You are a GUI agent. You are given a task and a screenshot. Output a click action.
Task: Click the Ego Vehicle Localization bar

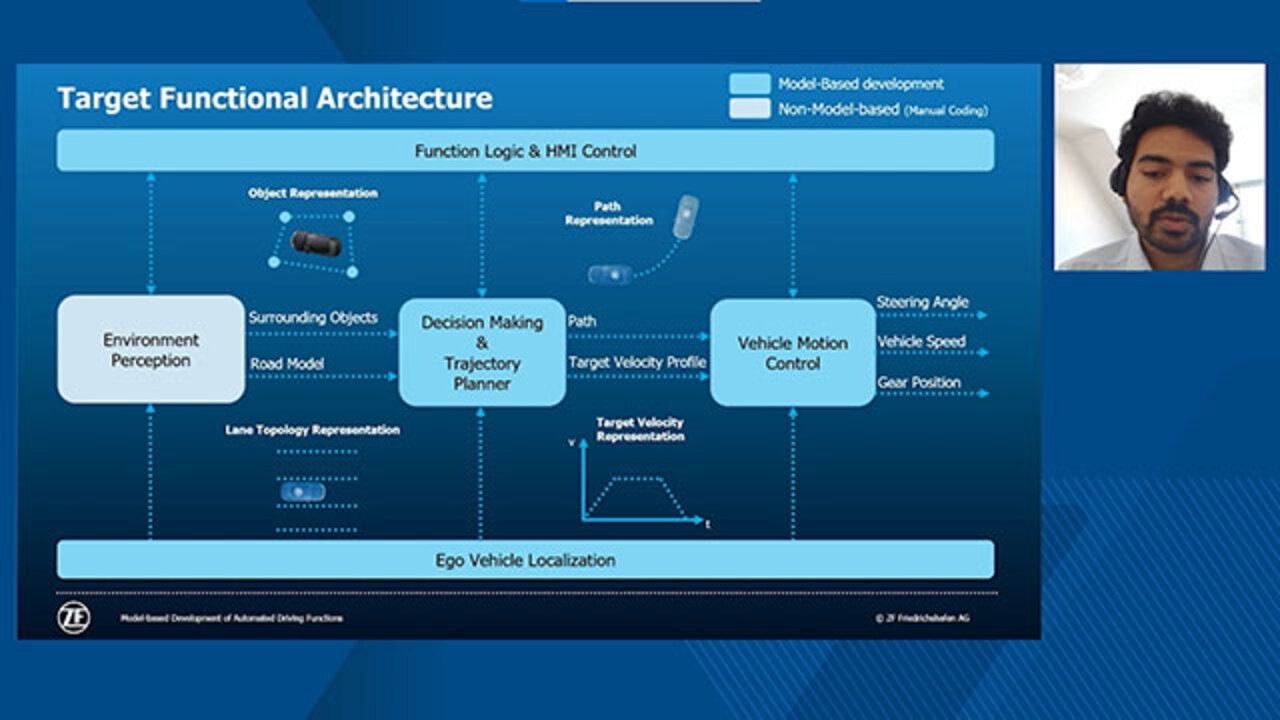pyautogui.click(x=526, y=560)
